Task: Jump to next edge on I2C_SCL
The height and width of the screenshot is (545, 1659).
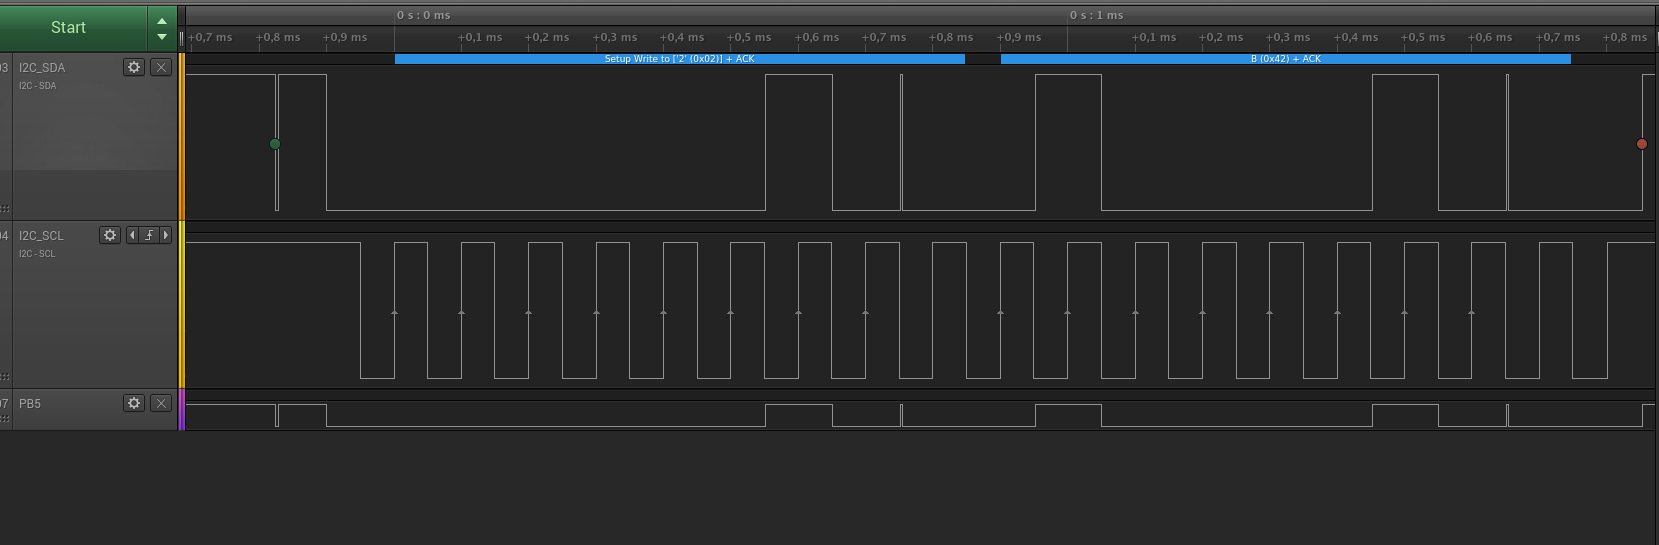Action: [x=166, y=235]
